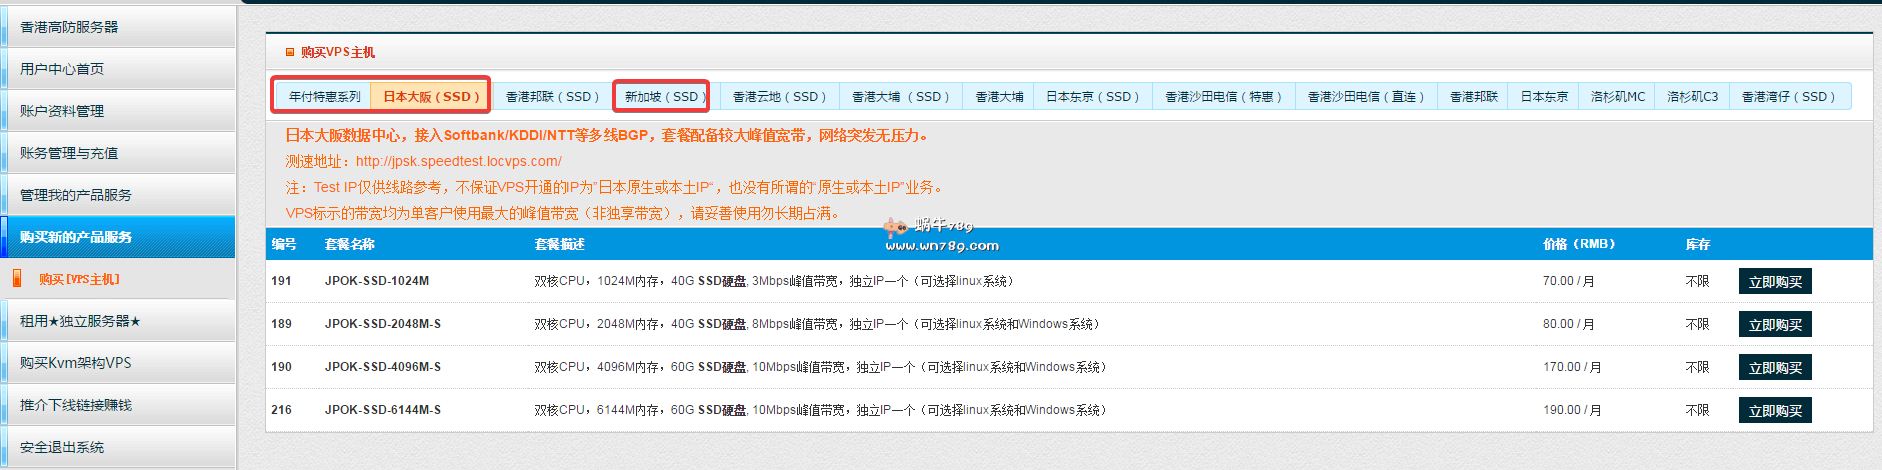Switch to the 新加坡 (SSD) tab
1882x470 pixels.
[661, 97]
